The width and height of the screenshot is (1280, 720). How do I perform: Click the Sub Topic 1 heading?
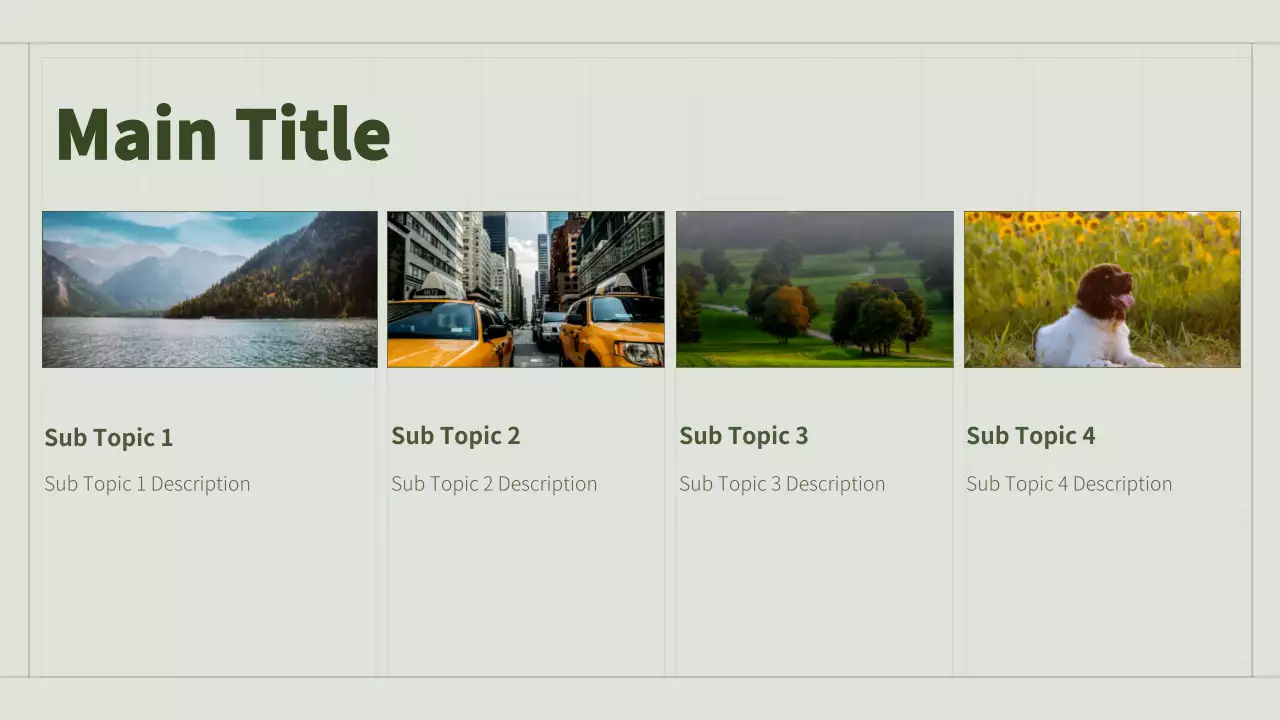click(109, 438)
